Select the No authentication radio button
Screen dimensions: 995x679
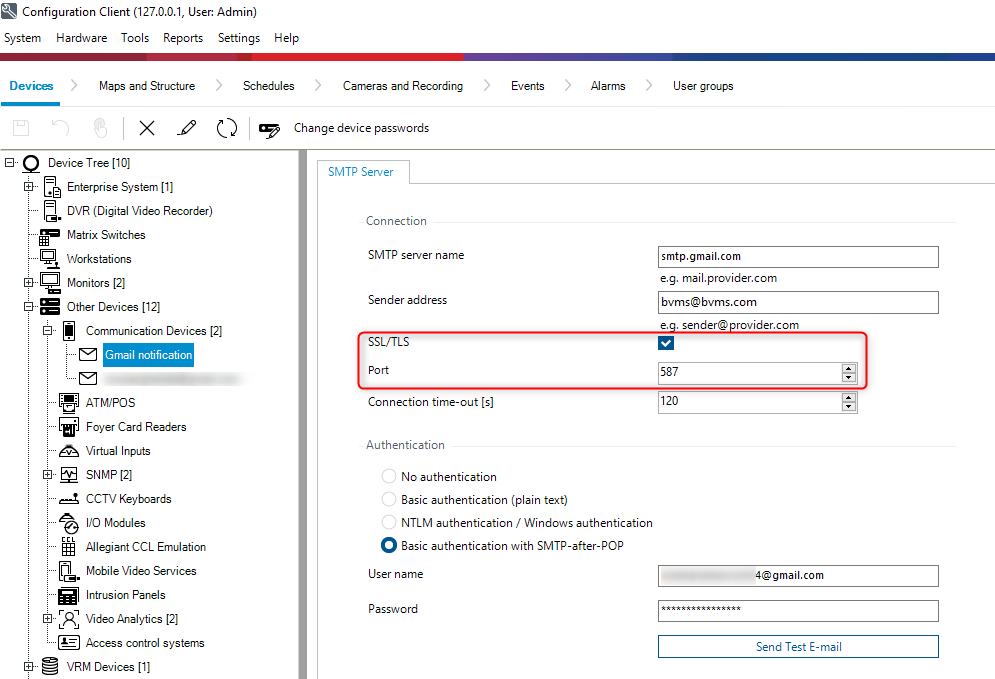pyautogui.click(x=389, y=477)
